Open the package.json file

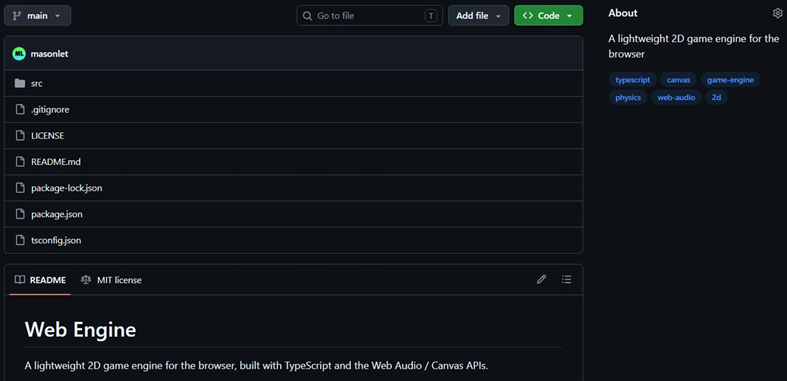(x=57, y=214)
